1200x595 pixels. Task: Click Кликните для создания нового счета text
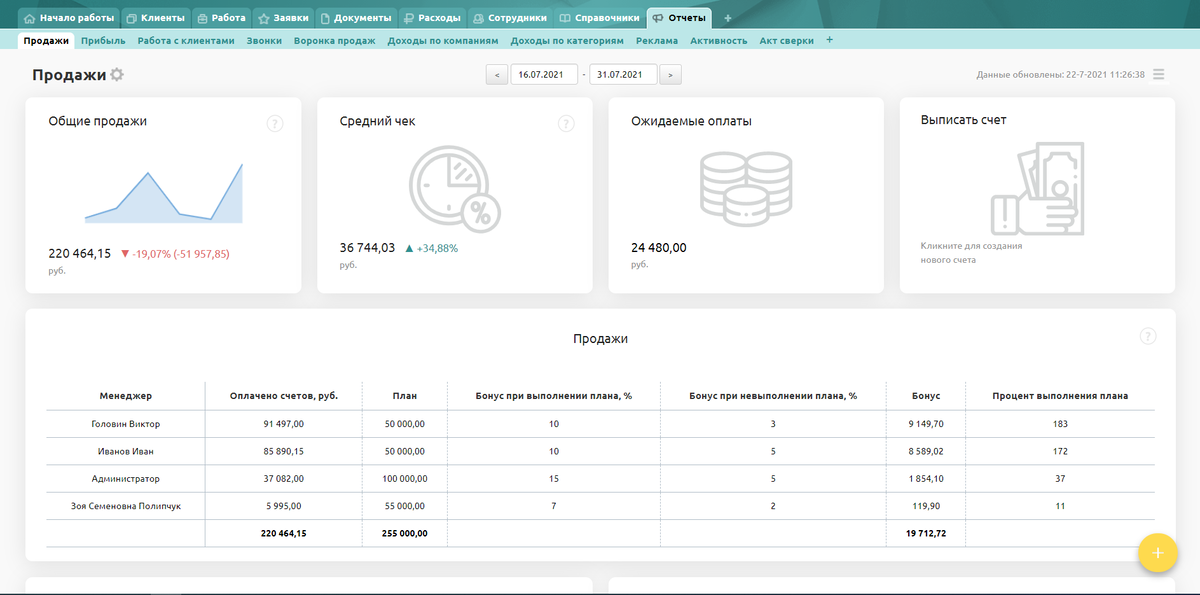point(971,252)
